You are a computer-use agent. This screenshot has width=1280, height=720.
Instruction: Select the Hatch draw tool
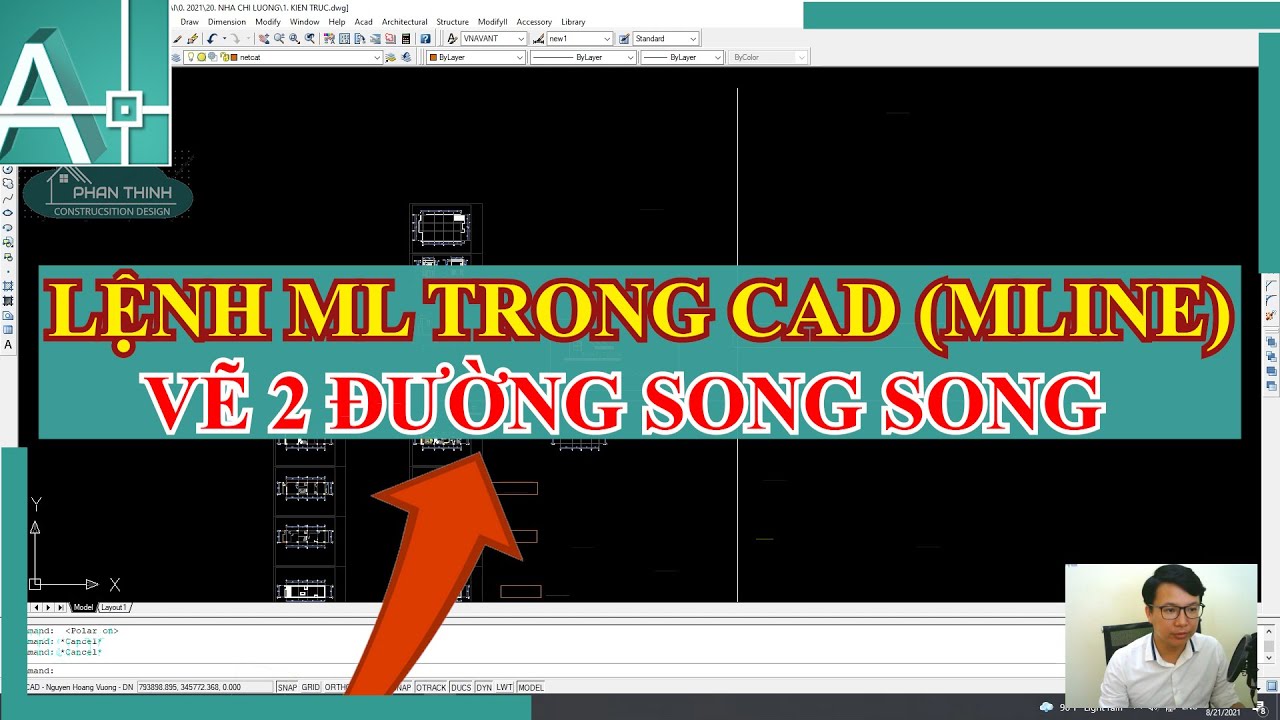click(8, 286)
